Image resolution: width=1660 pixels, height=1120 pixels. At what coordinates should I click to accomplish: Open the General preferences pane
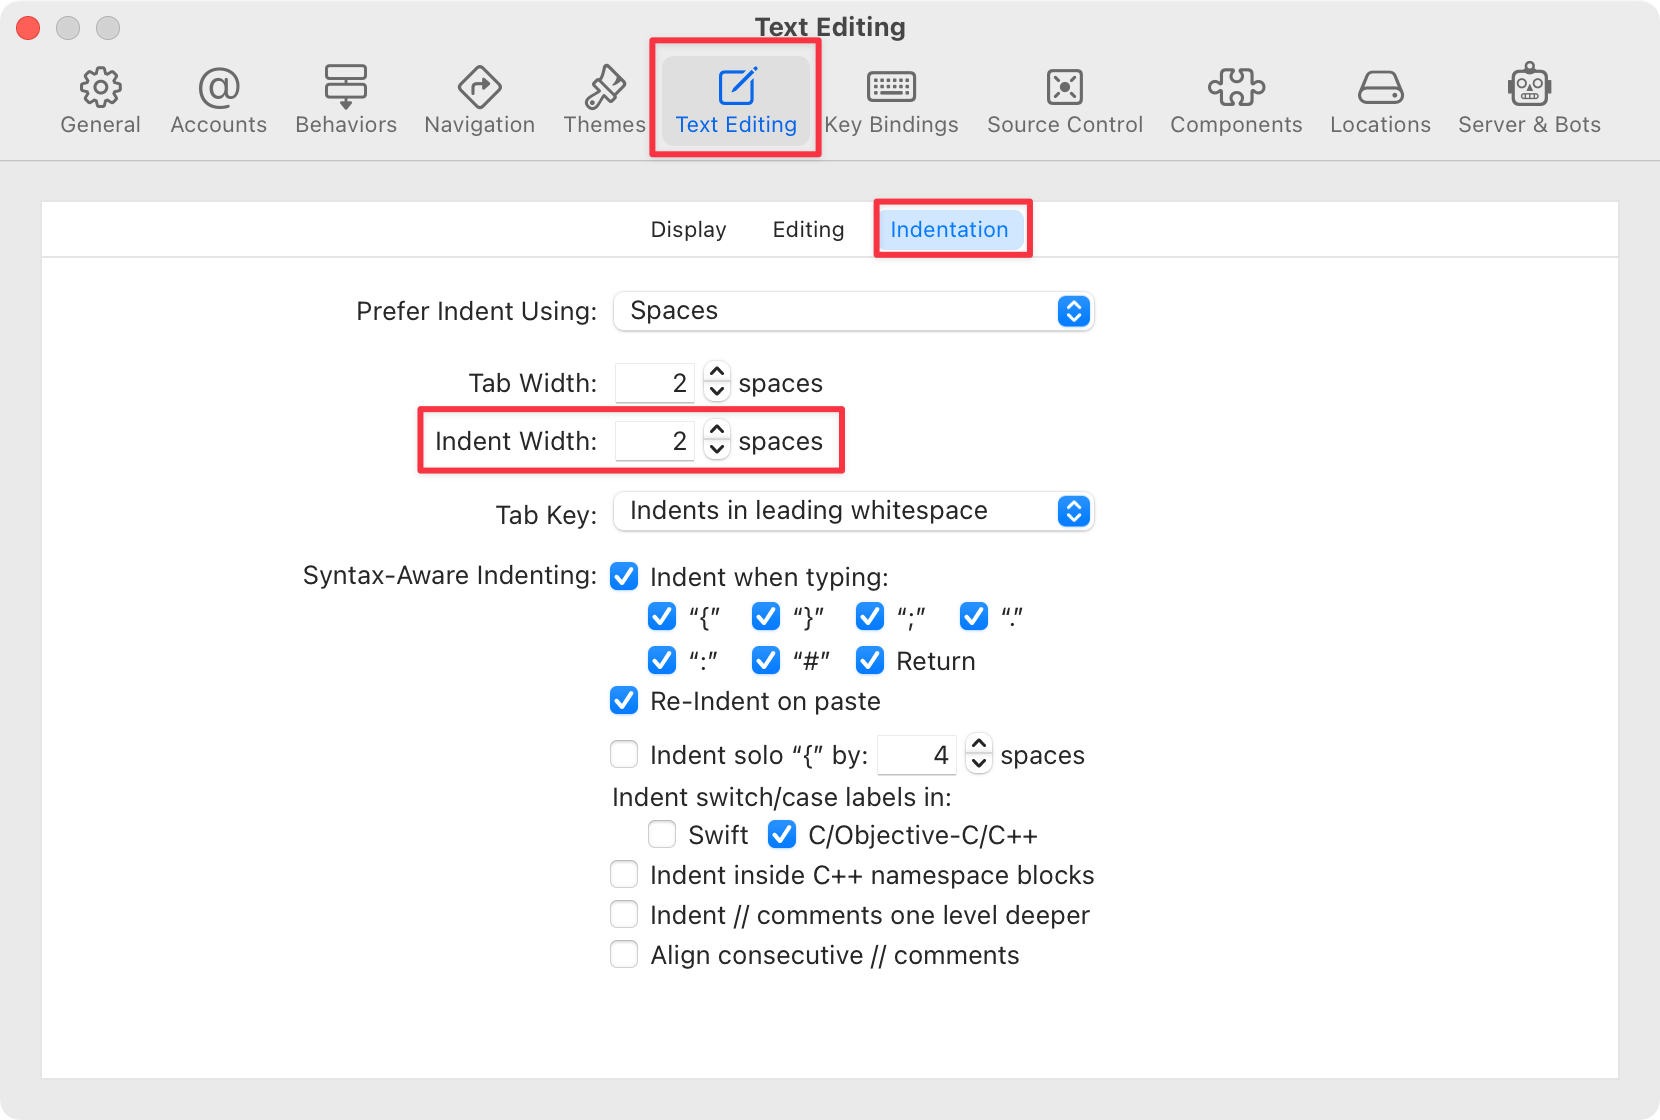(100, 101)
